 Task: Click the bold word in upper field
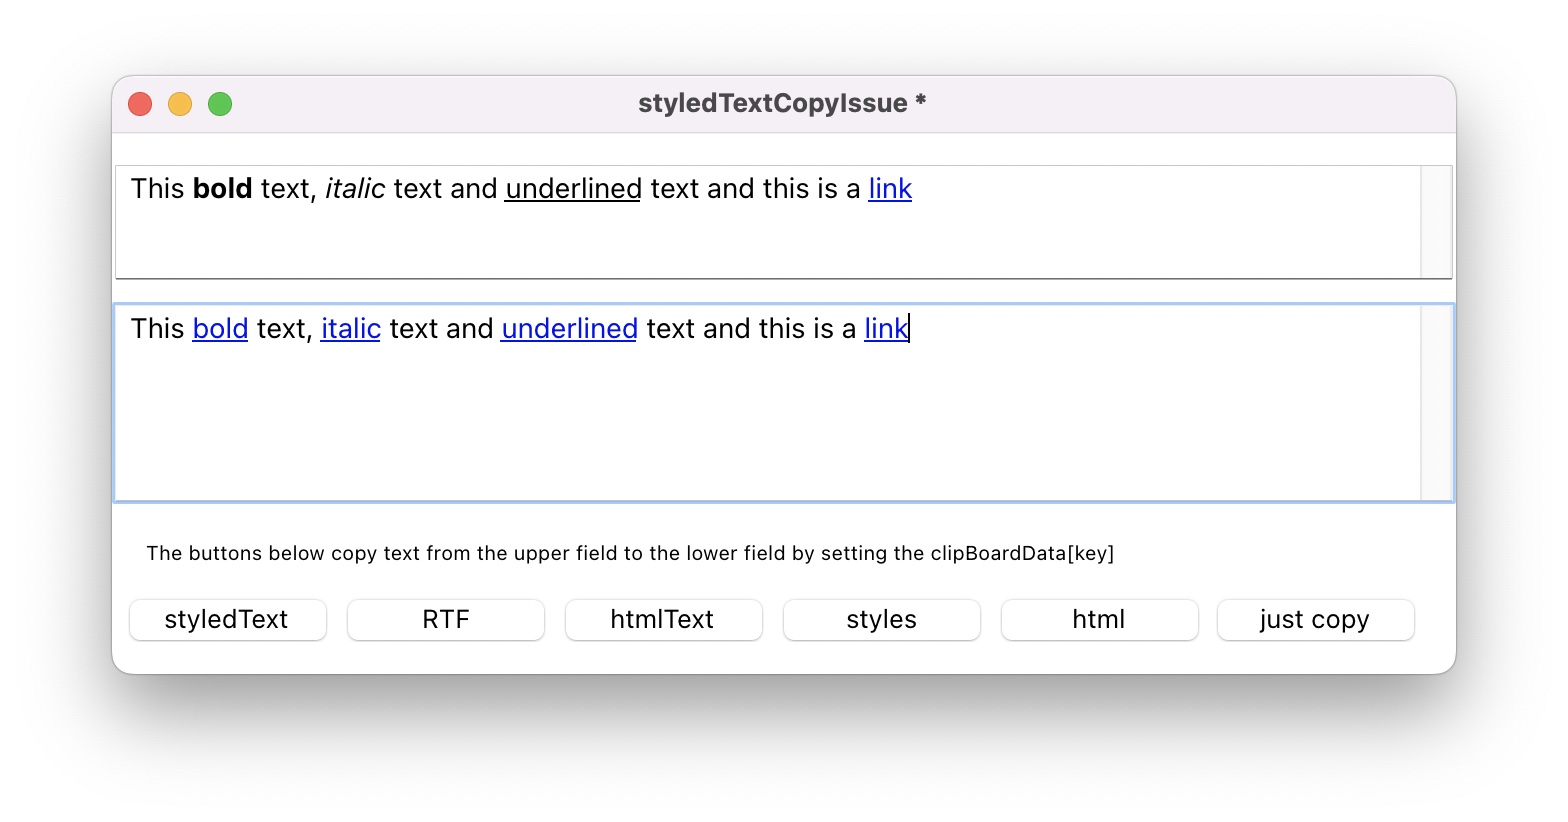(222, 189)
